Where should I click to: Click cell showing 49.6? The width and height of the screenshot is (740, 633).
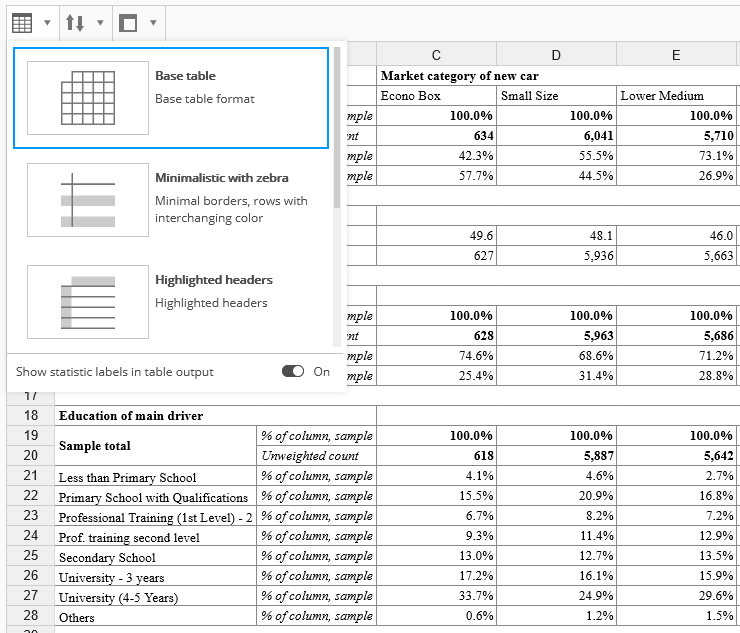point(437,236)
